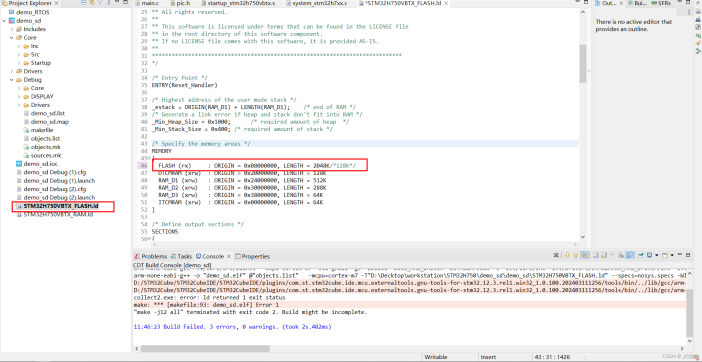Click green-check console icon in build console toolbar
The height and width of the screenshot is (362, 702).
pos(641,256)
